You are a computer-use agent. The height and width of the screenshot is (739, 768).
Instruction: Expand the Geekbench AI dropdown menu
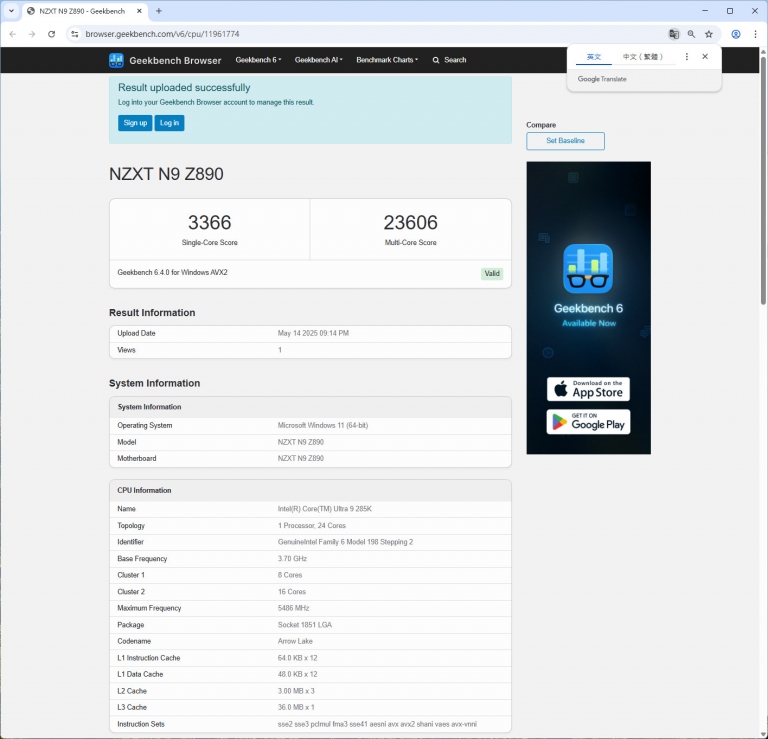click(318, 60)
